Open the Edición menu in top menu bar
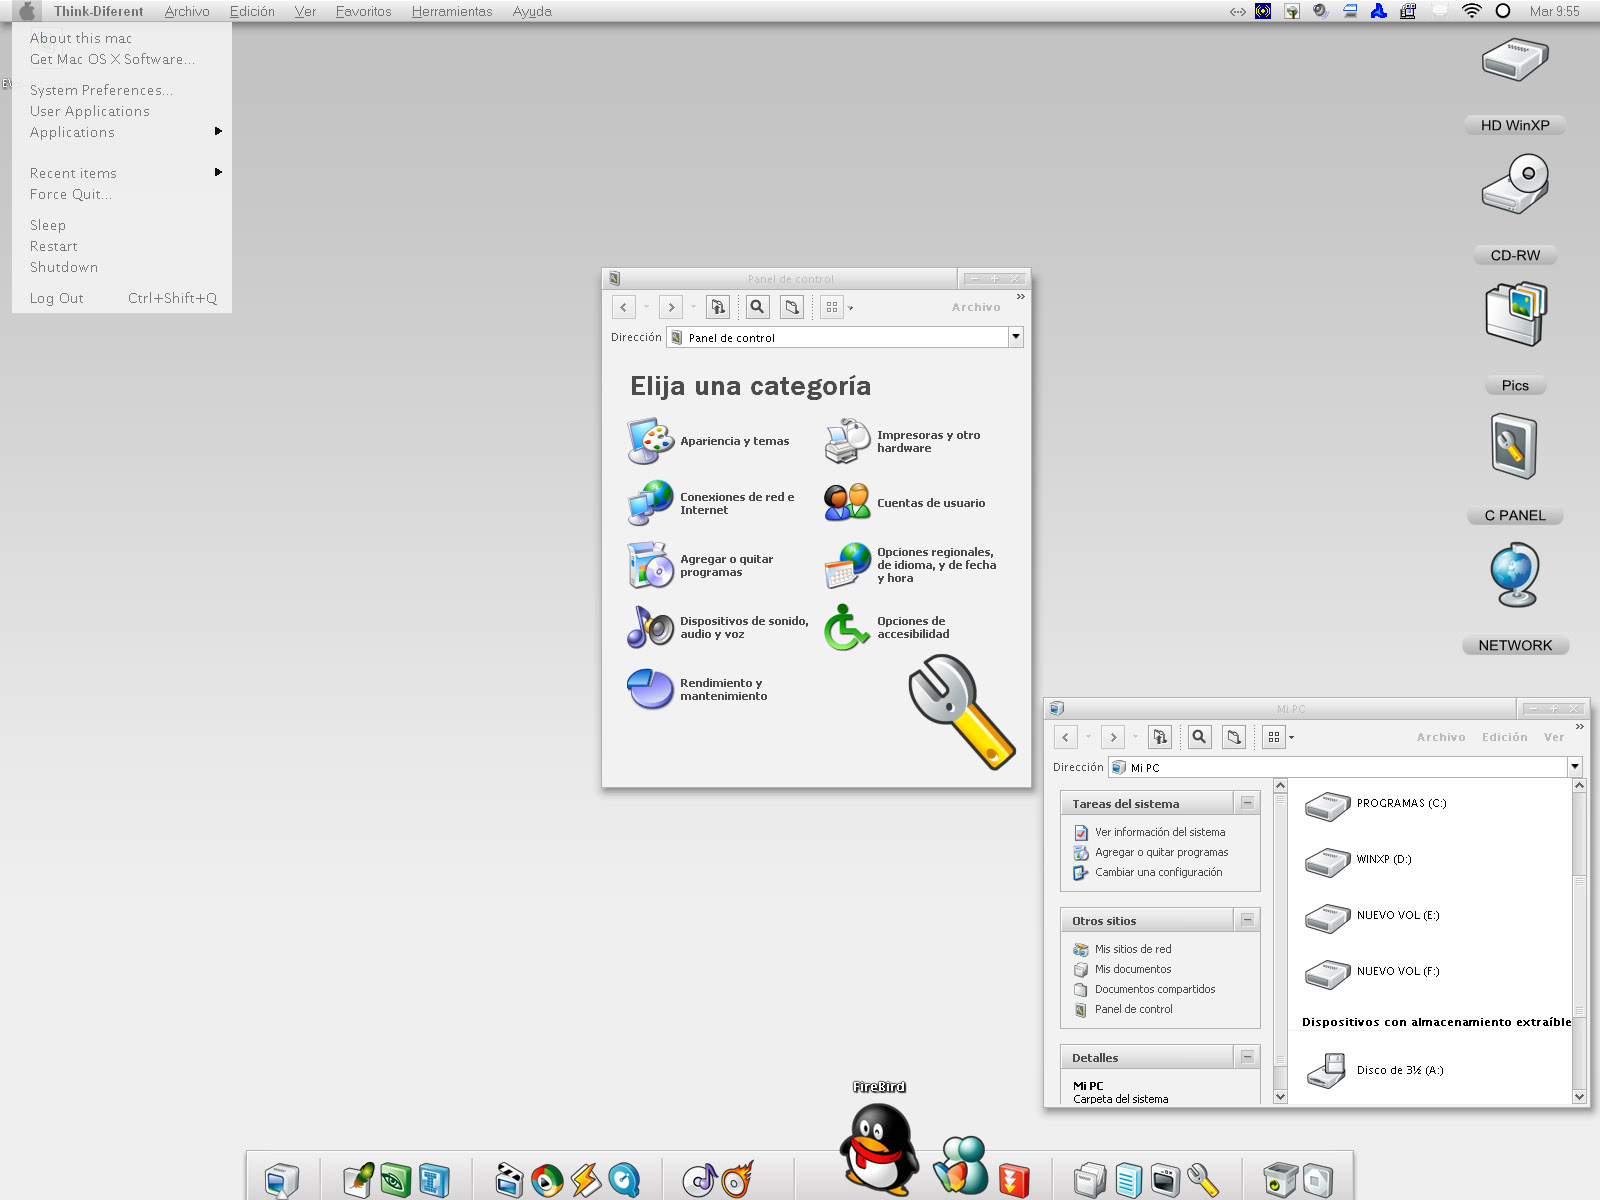1600x1200 pixels. [252, 11]
